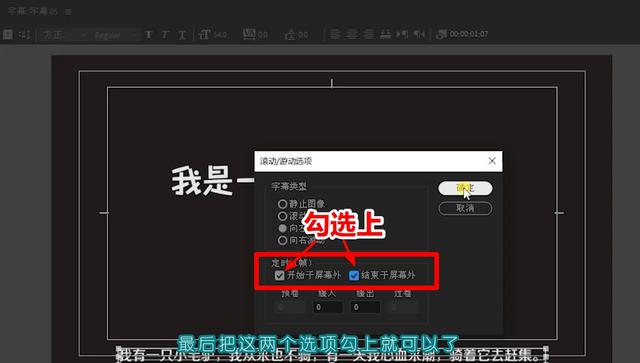
Task: Align title text left
Action: [x=335, y=35]
